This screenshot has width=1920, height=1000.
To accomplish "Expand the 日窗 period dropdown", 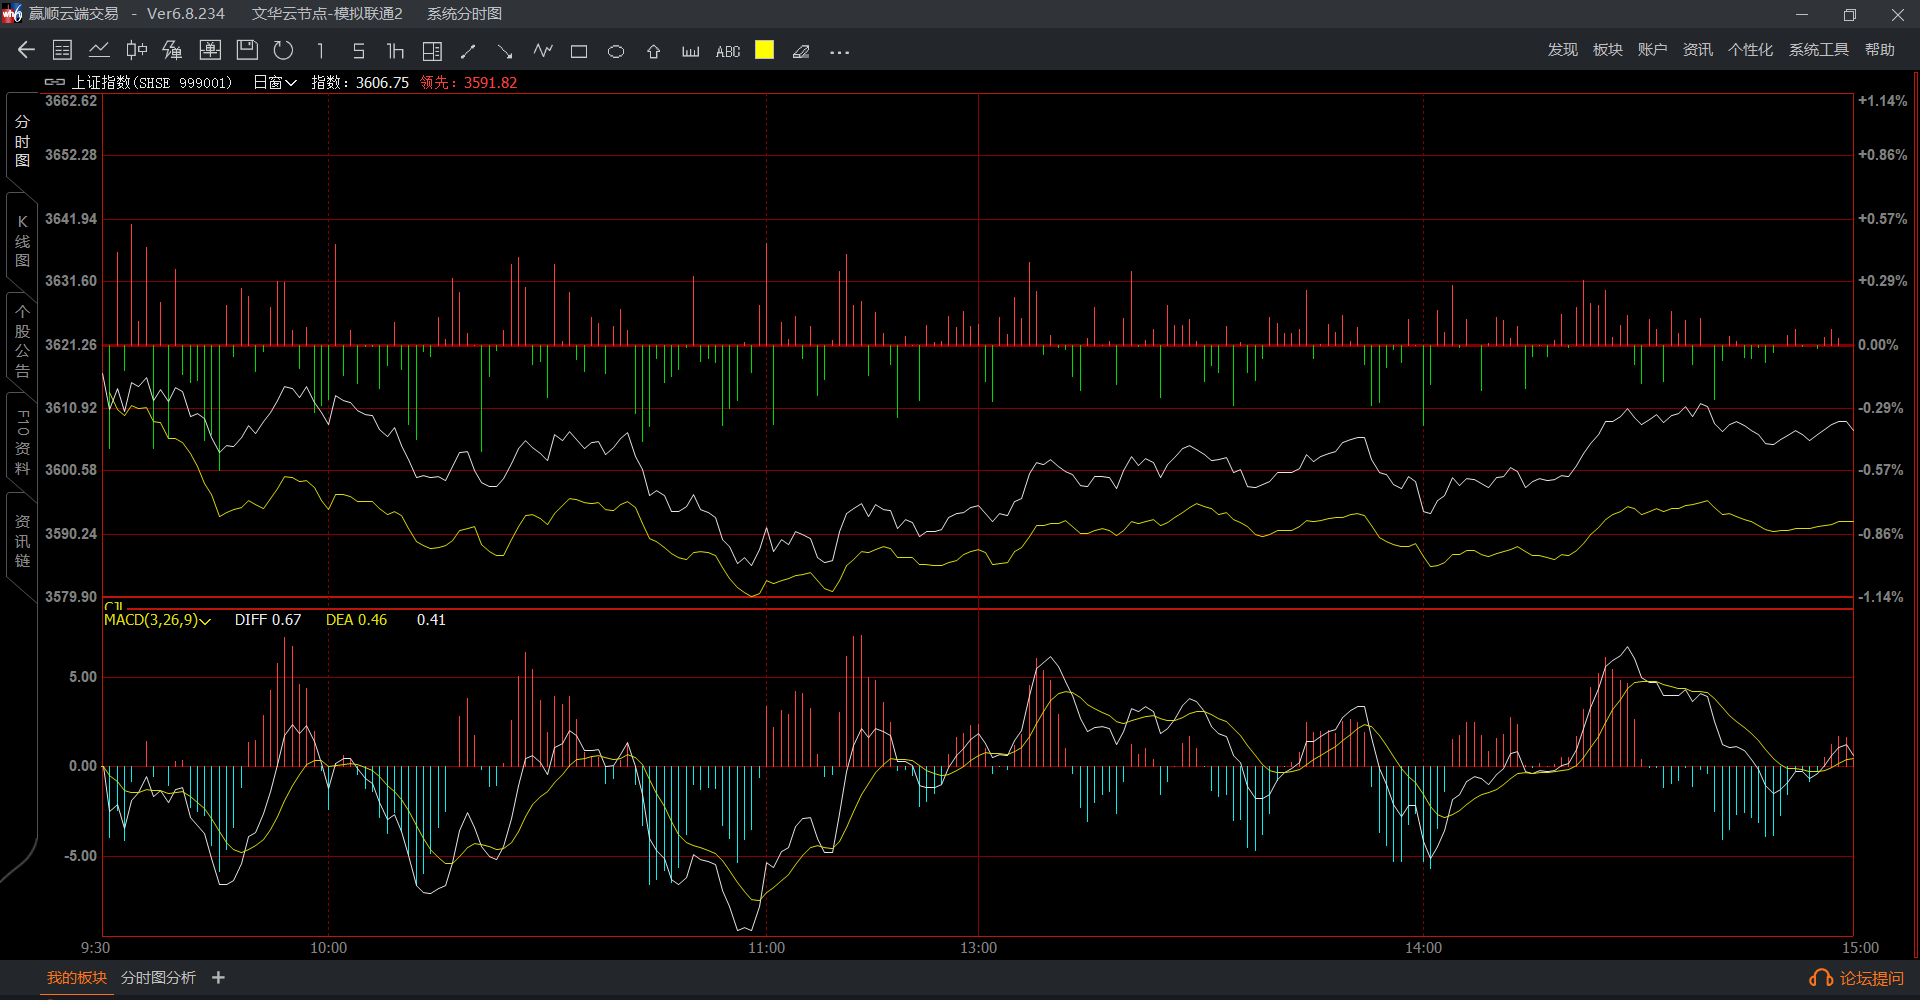I will click(x=275, y=83).
